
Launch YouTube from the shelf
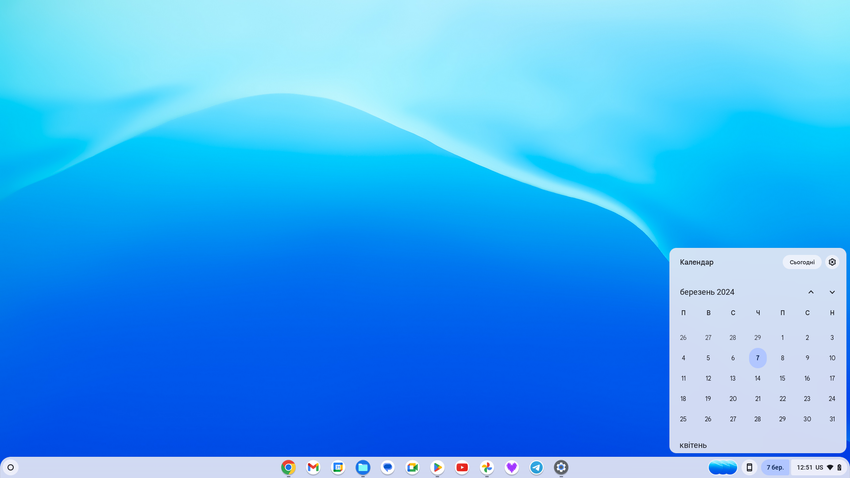pos(462,467)
